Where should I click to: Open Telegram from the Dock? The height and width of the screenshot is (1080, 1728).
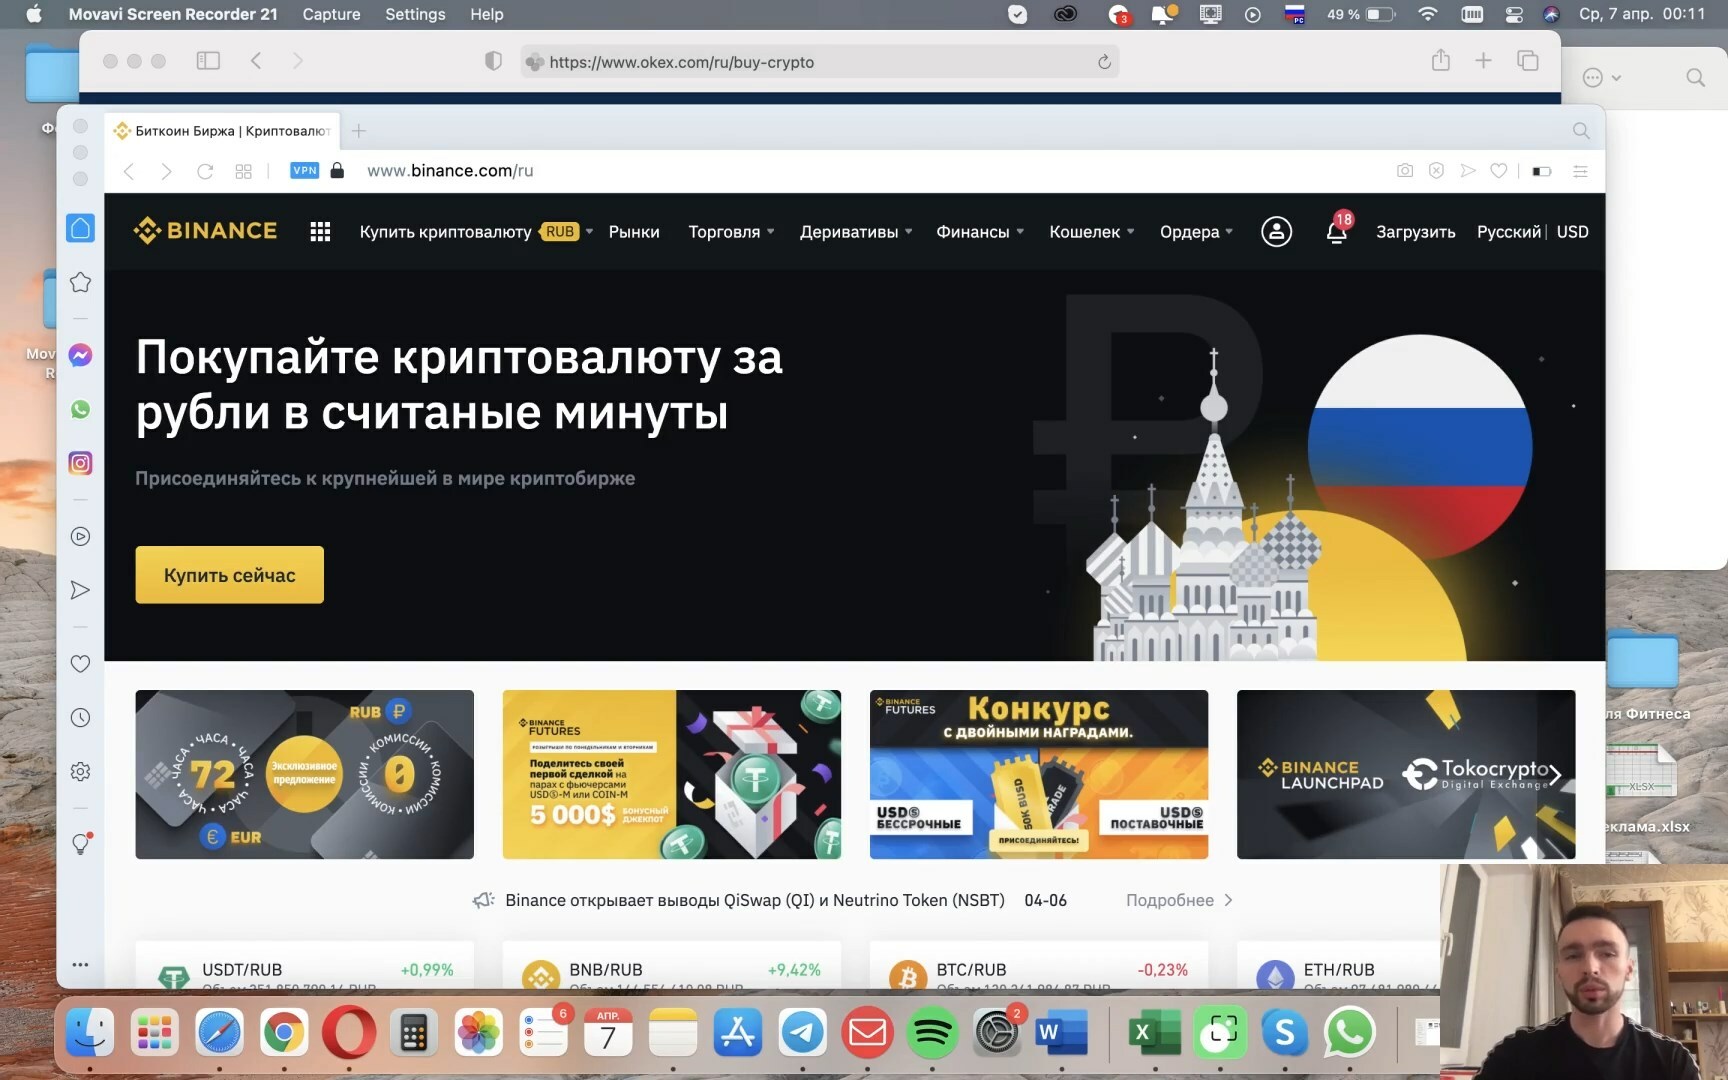click(x=802, y=1033)
